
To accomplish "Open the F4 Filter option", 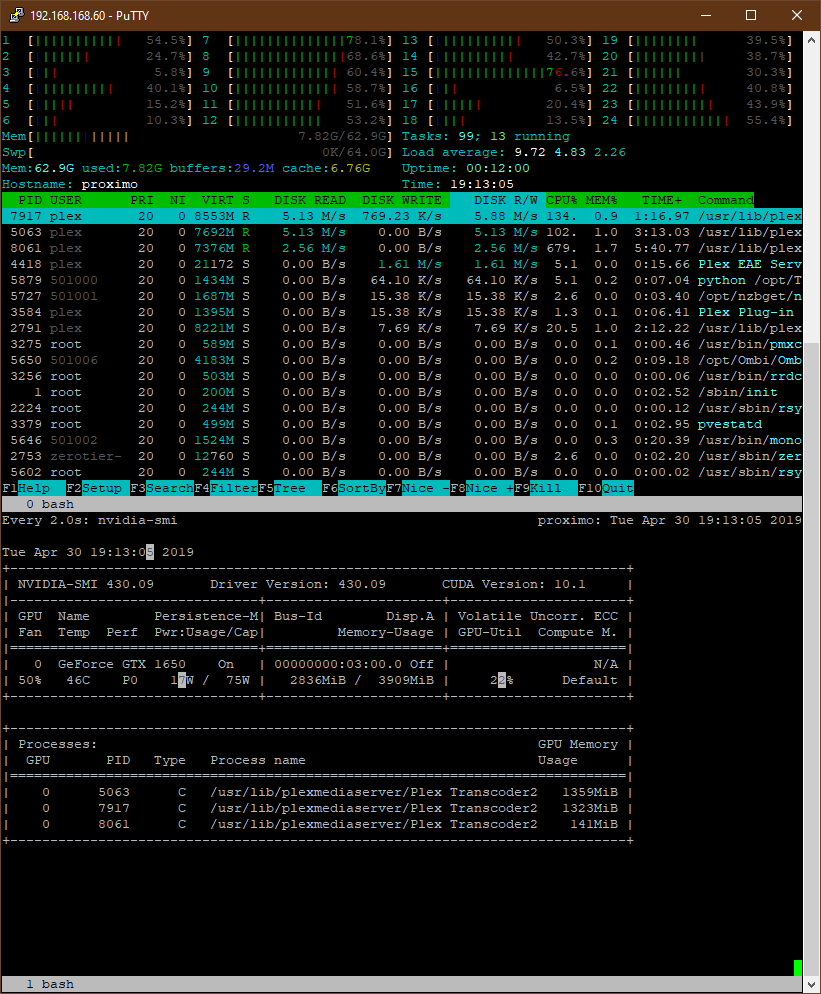I will [226, 488].
